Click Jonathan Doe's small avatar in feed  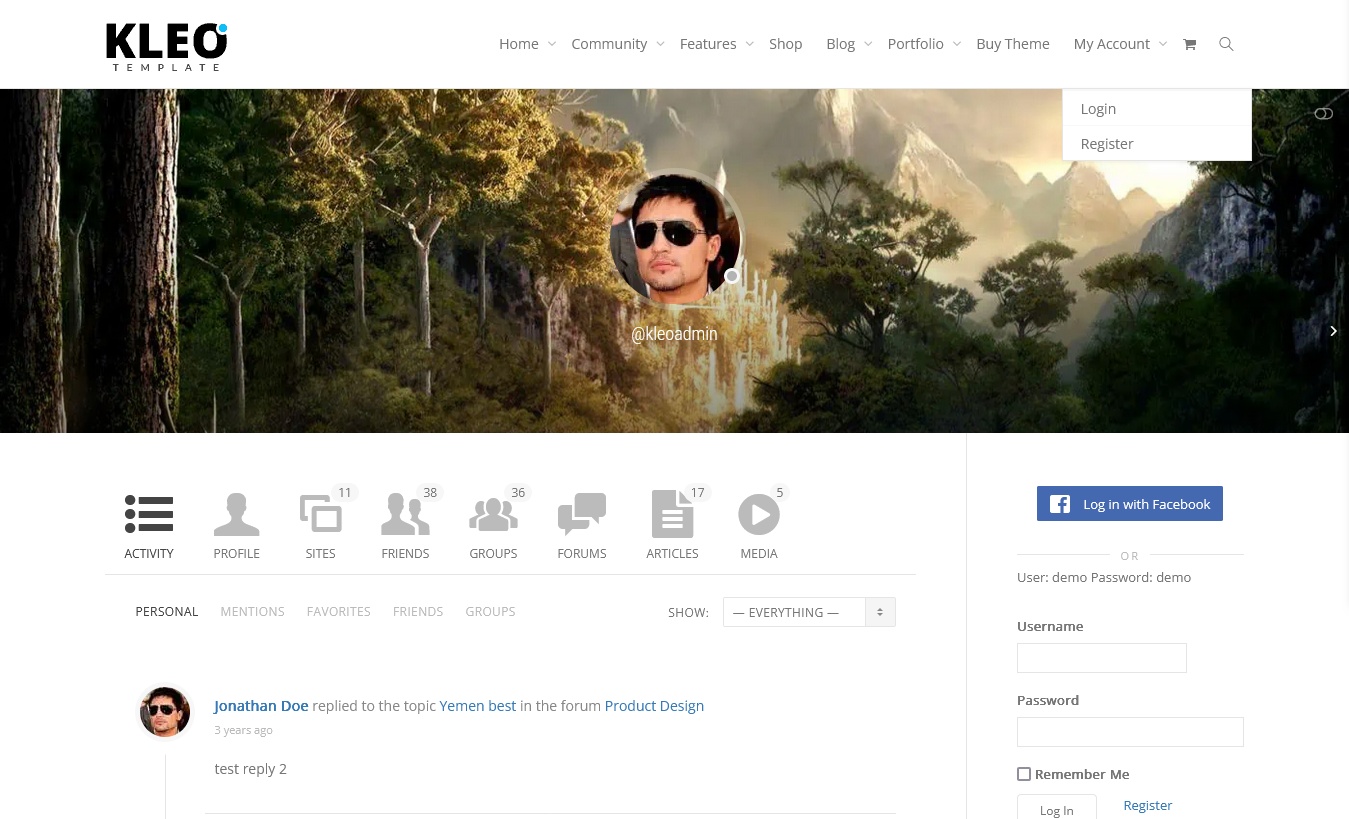click(164, 711)
